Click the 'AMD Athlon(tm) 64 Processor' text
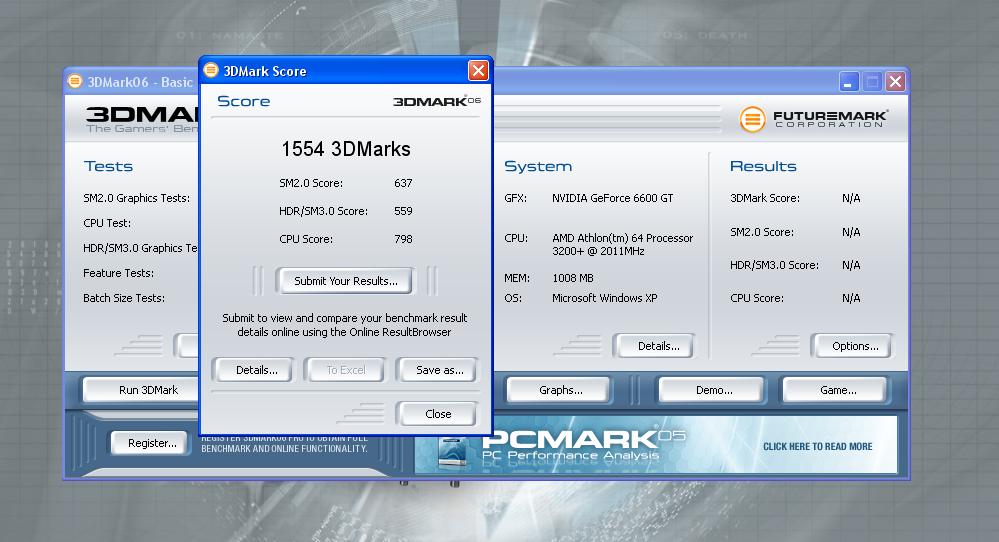 [x=622, y=238]
